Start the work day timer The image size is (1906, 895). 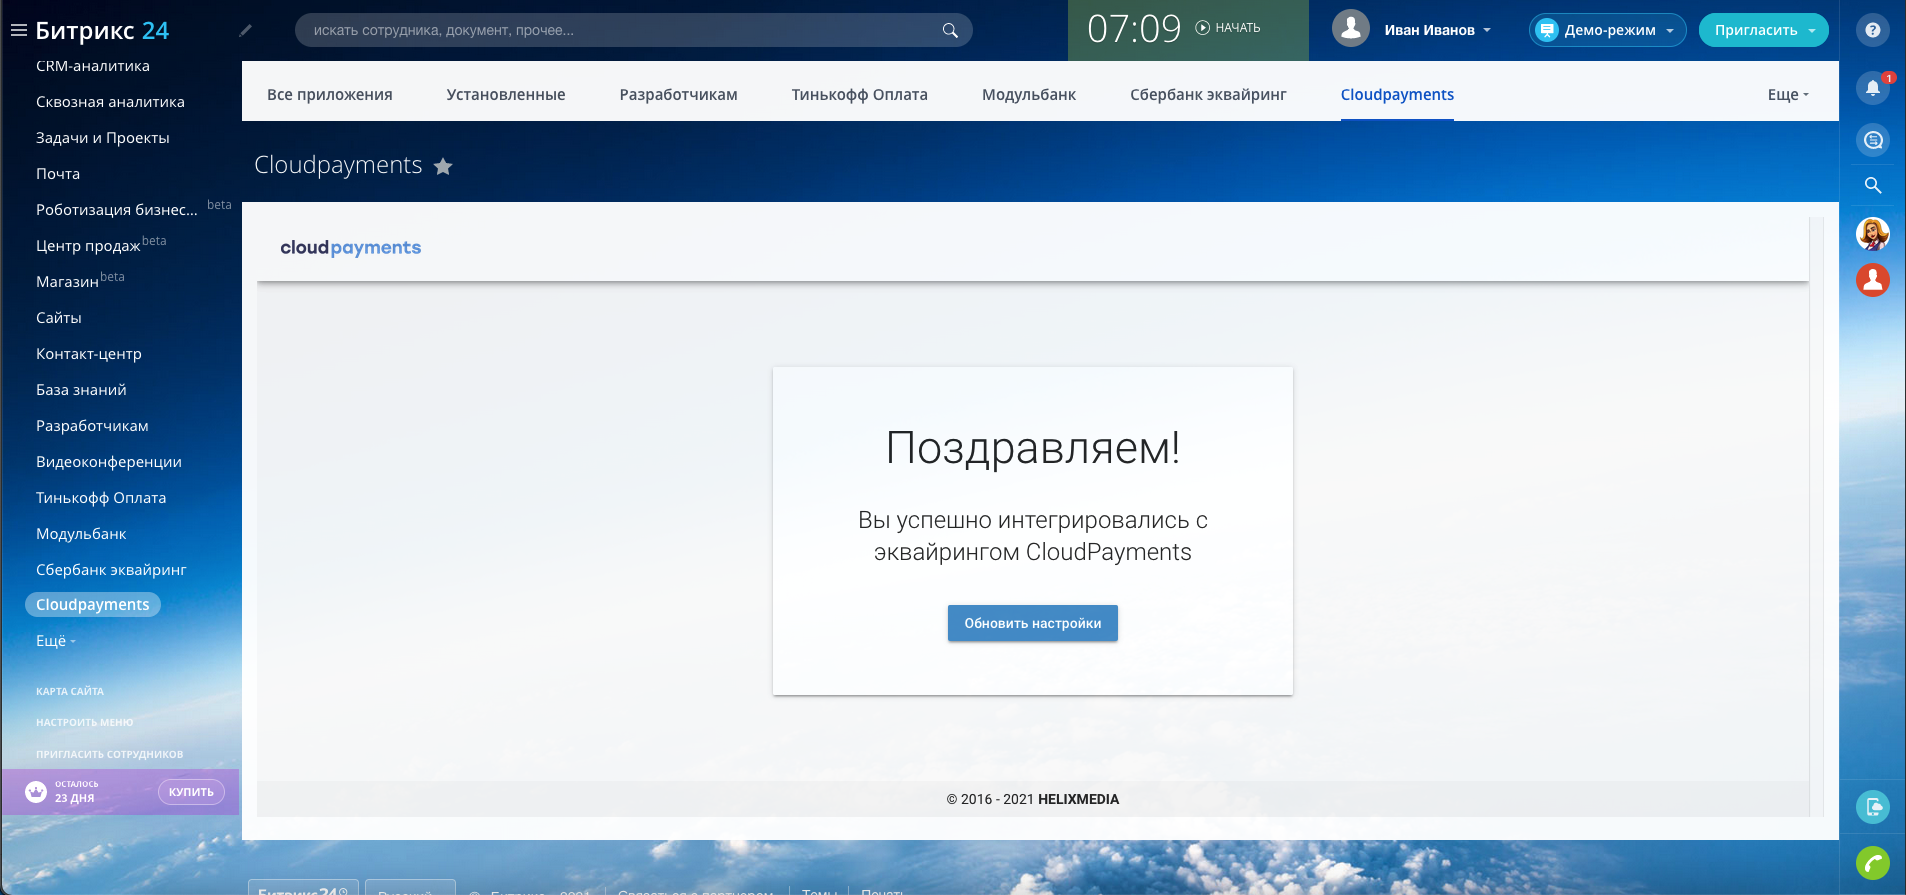point(1228,28)
